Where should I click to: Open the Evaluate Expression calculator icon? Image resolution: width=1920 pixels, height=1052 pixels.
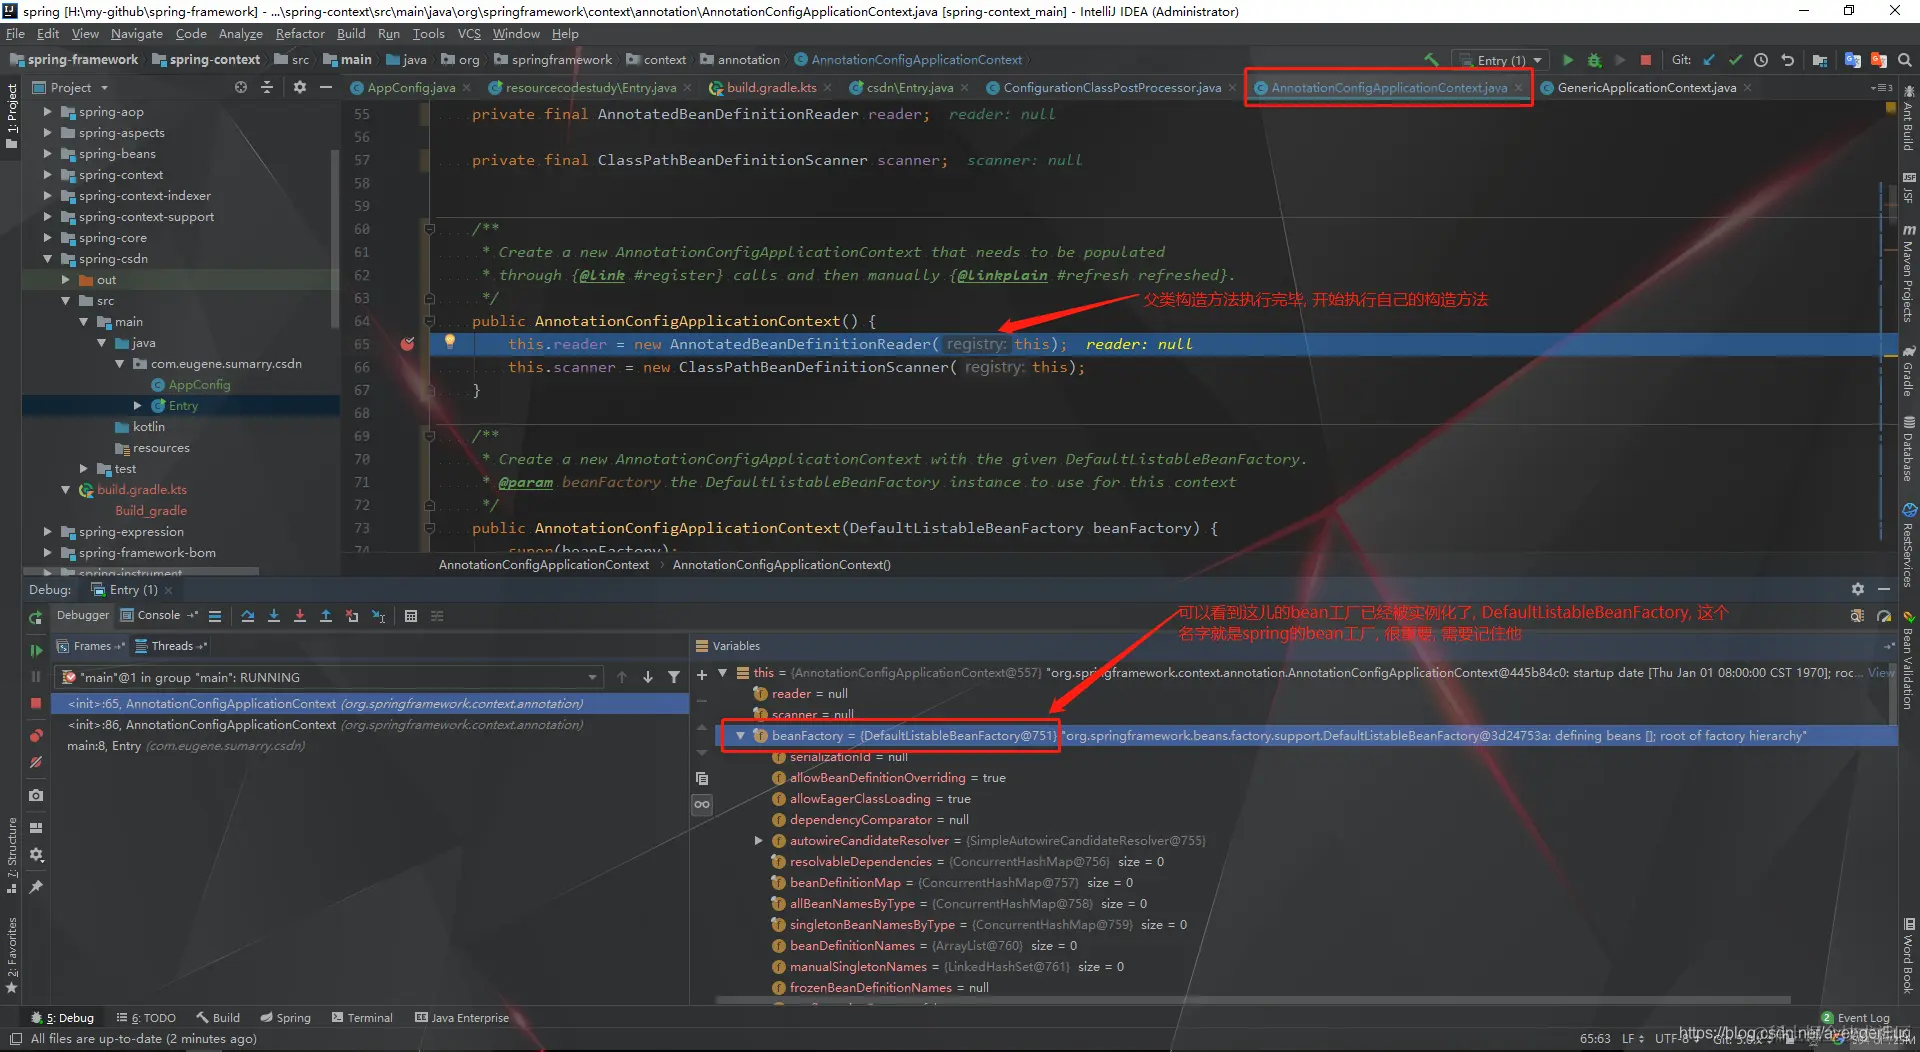[411, 616]
